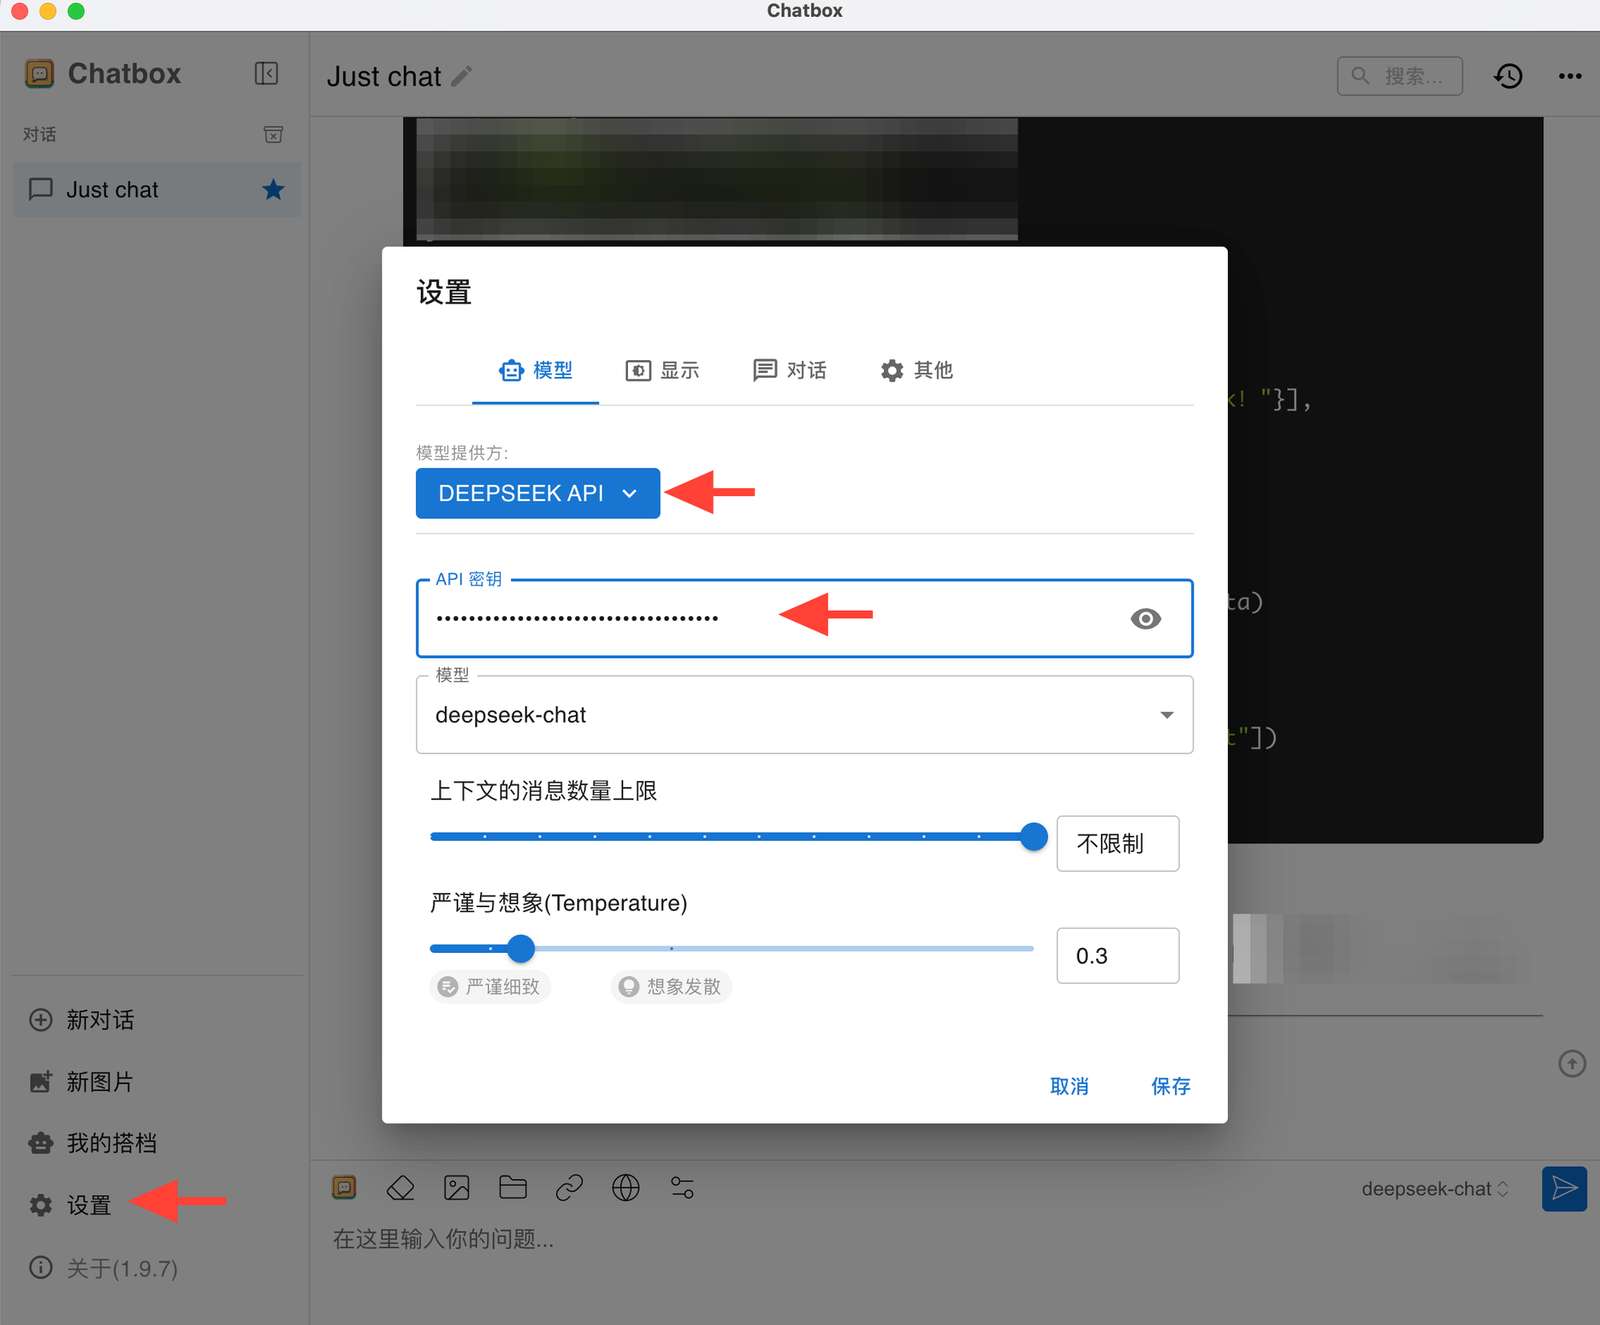Click the image attach icon in toolbar

pyautogui.click(x=456, y=1187)
